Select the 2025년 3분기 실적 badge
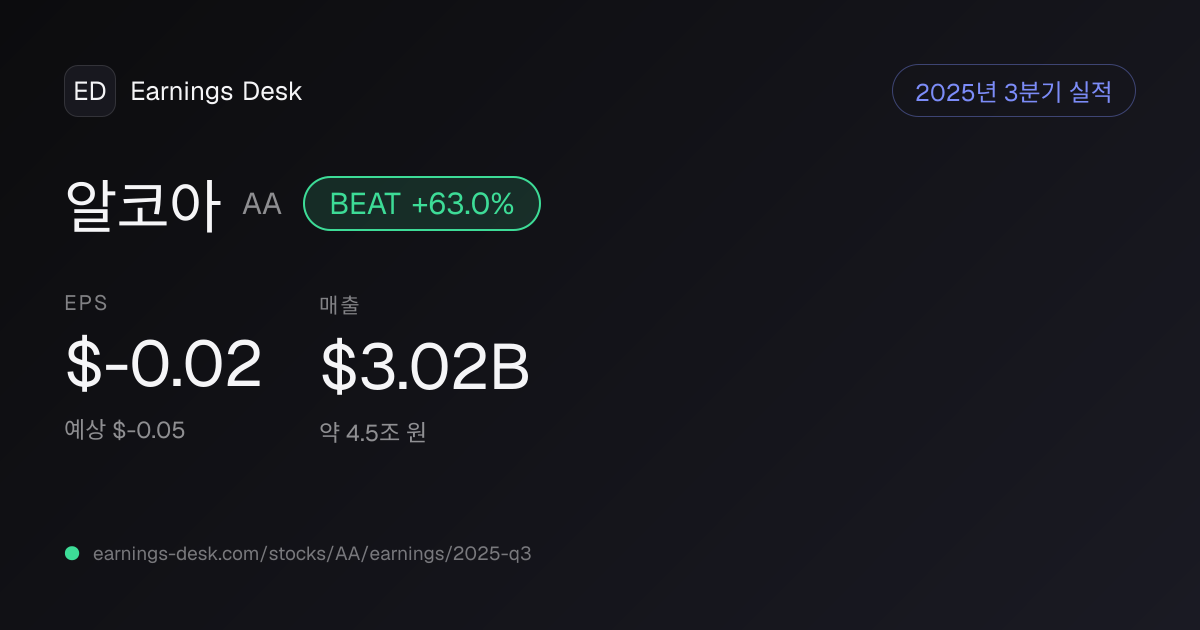Viewport: 1200px width, 630px height. pyautogui.click(x=1013, y=91)
